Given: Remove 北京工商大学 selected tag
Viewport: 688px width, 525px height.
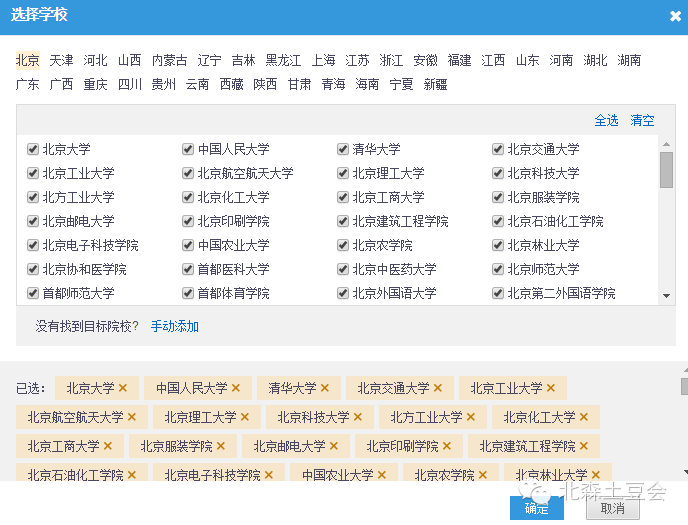Looking at the screenshot, I should (x=108, y=446).
